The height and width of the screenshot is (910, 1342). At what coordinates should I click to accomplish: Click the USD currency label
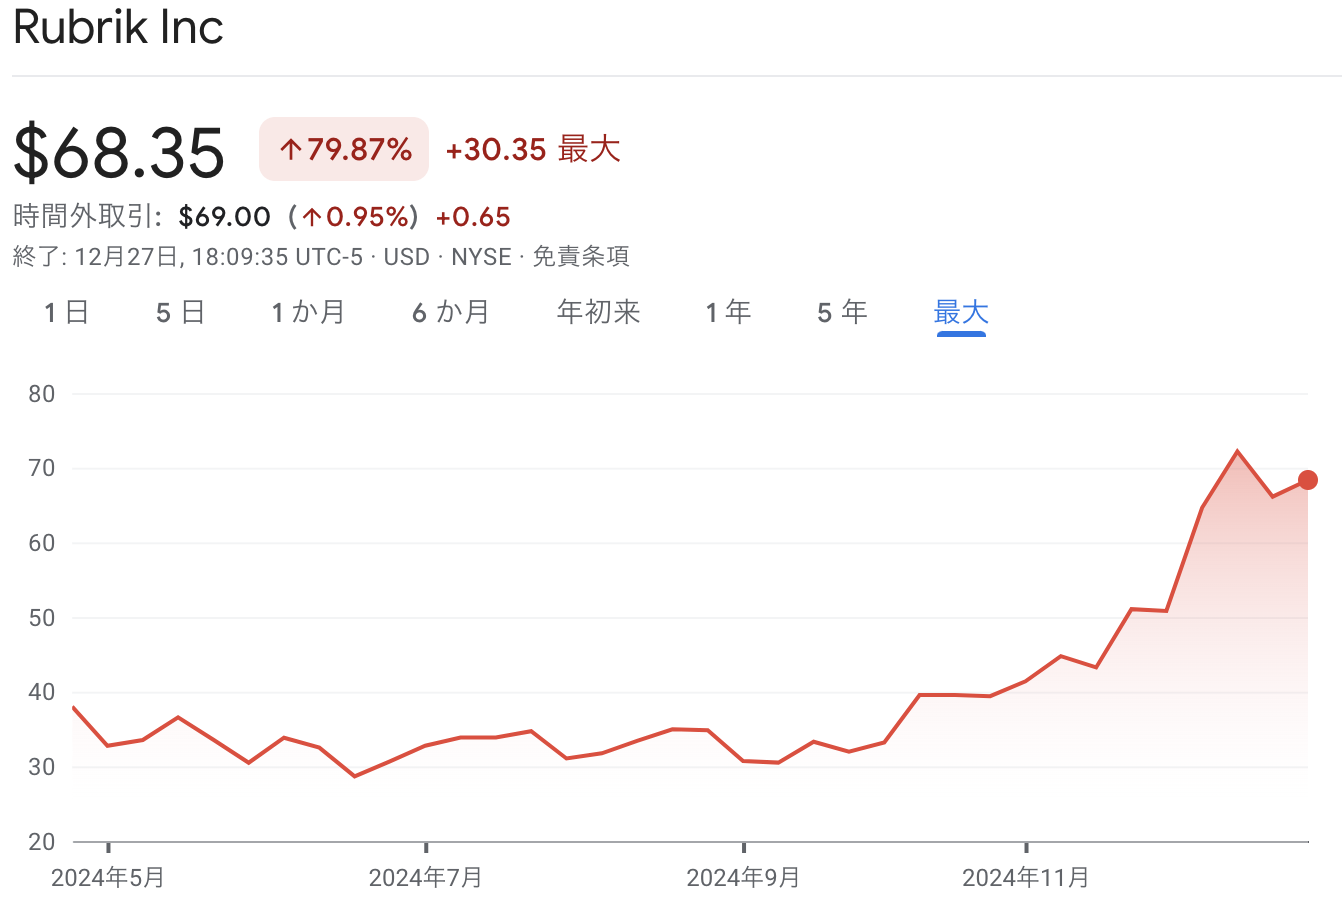point(407,257)
